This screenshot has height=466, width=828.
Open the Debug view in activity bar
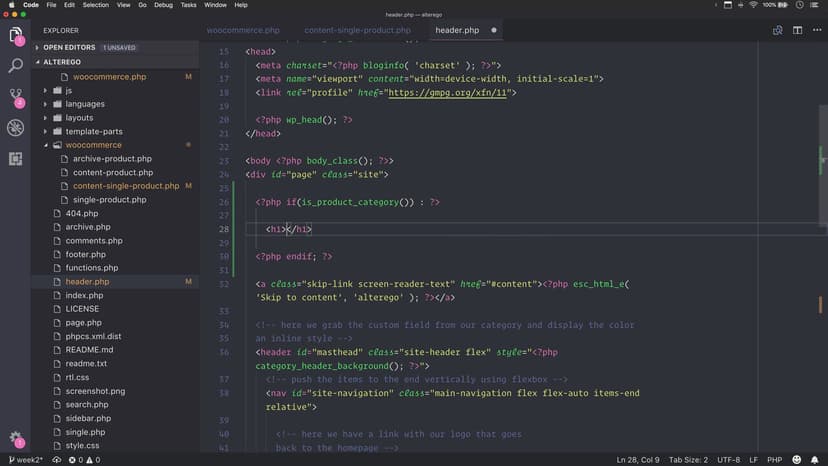16,128
